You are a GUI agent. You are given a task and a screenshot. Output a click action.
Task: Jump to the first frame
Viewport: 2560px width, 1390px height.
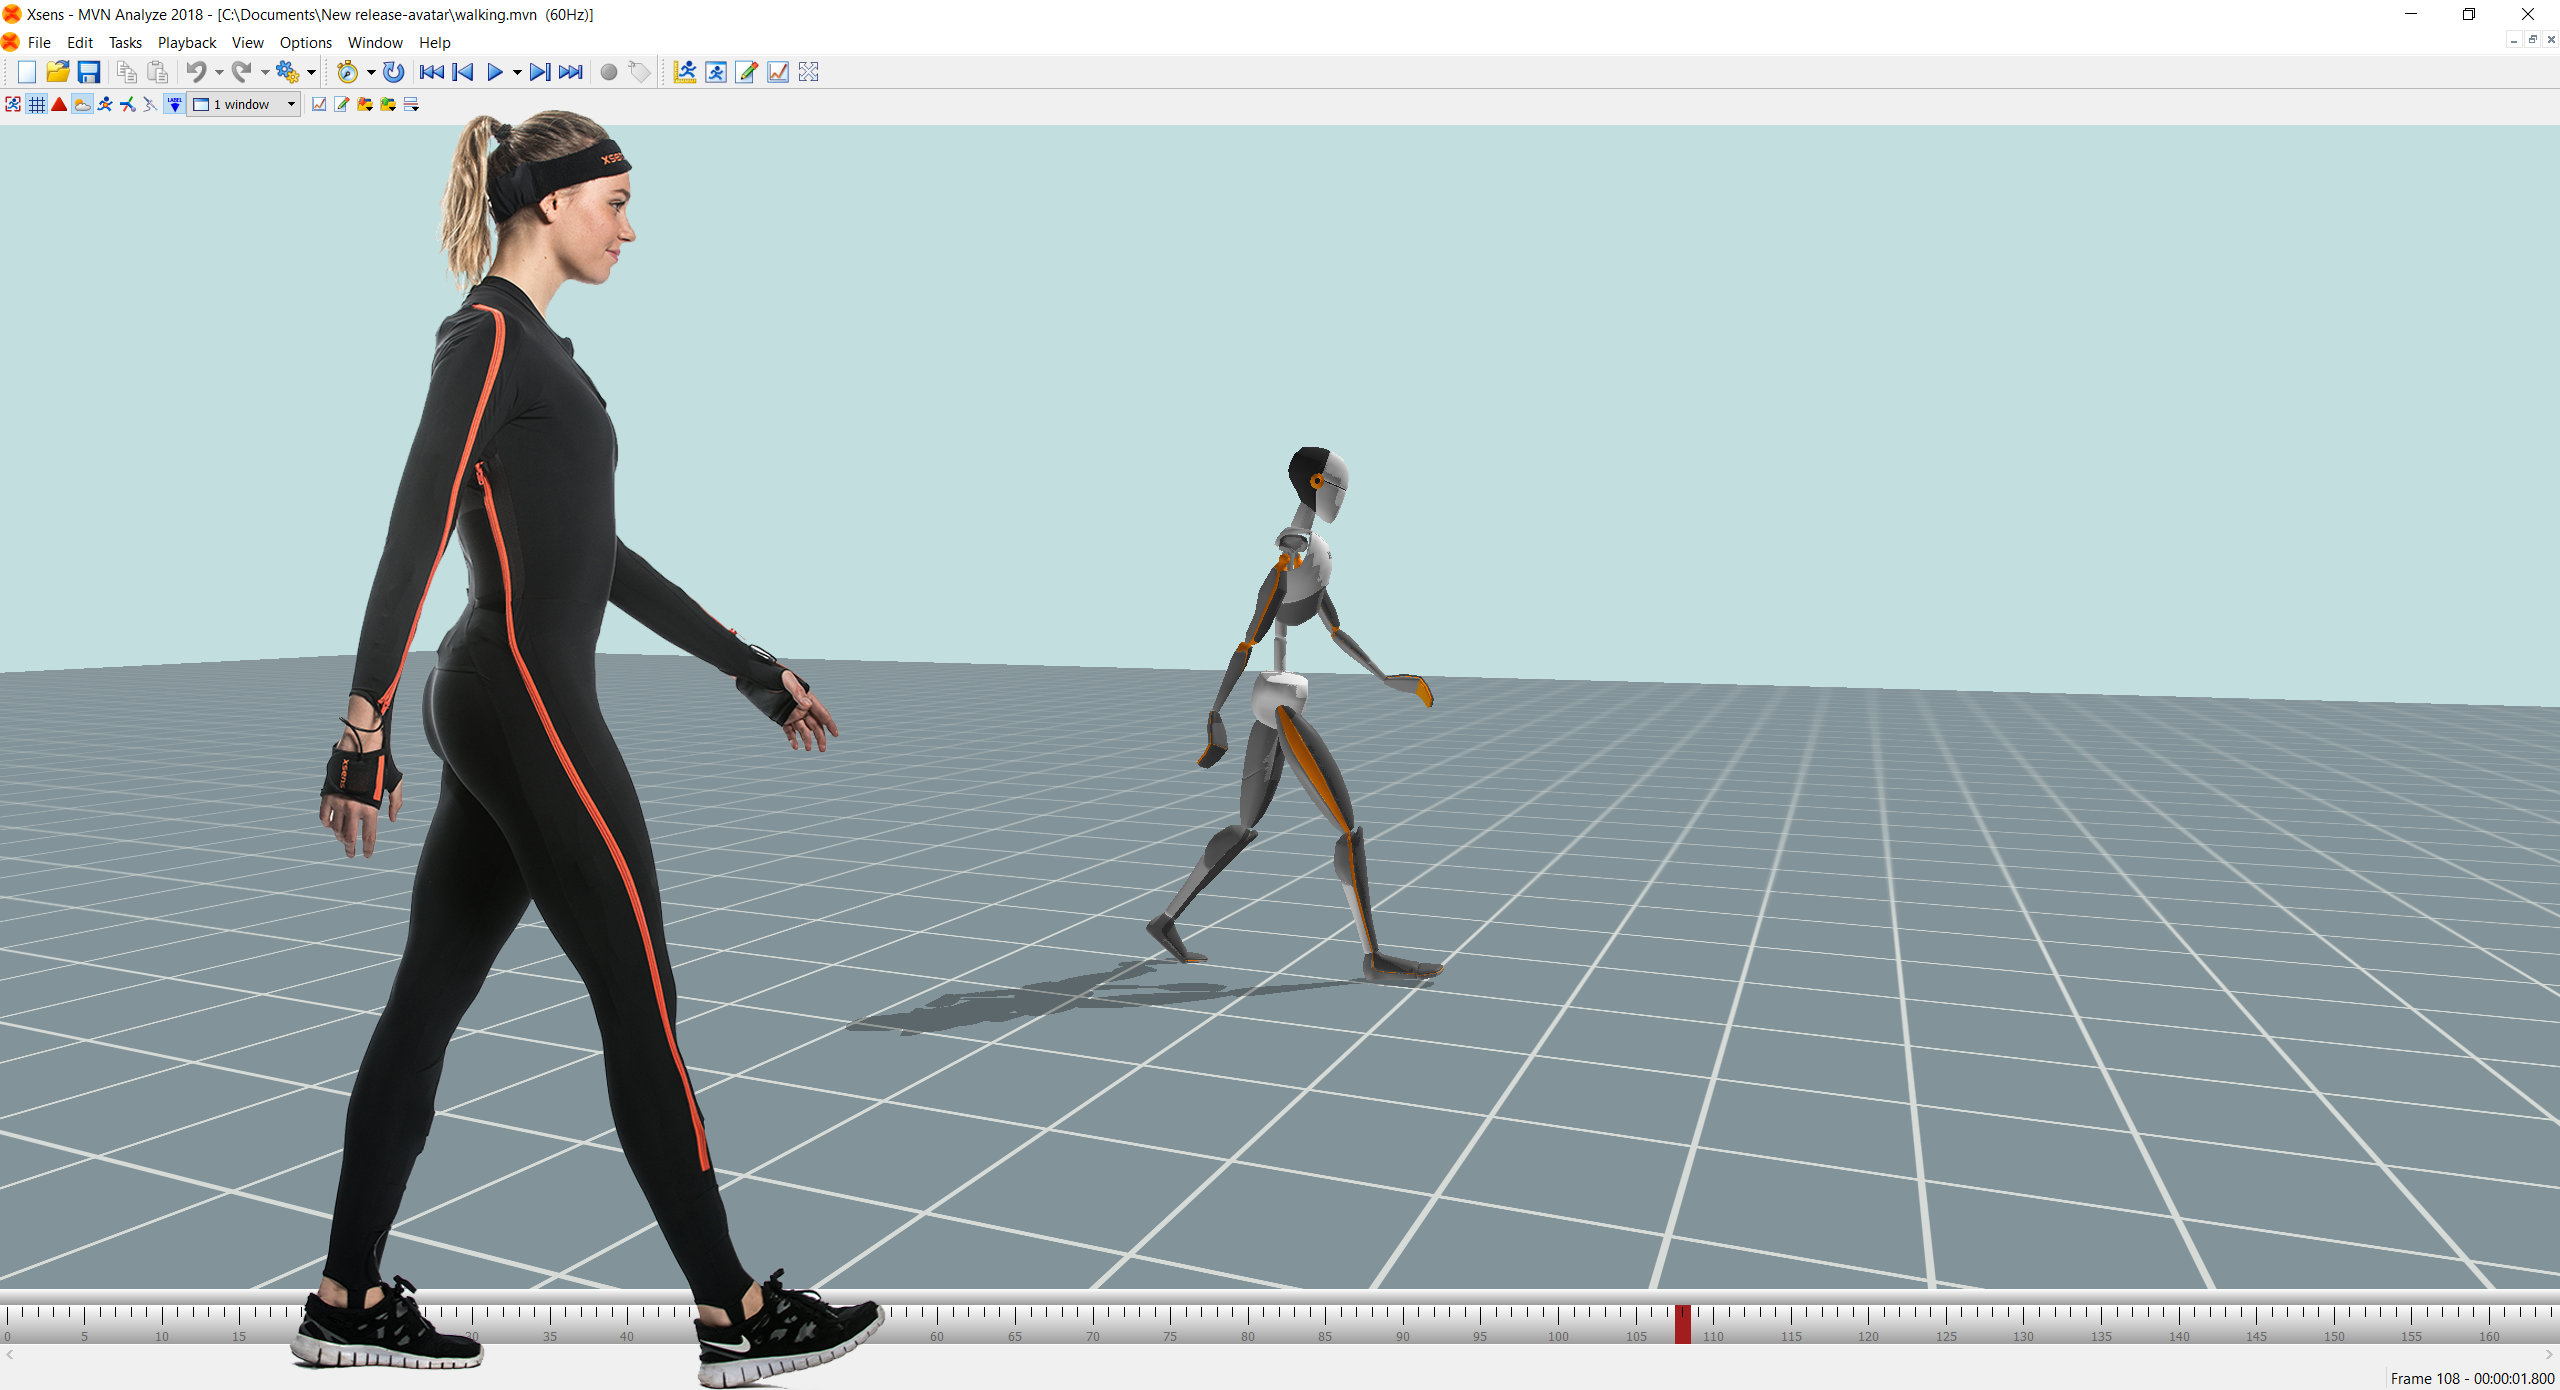(431, 72)
